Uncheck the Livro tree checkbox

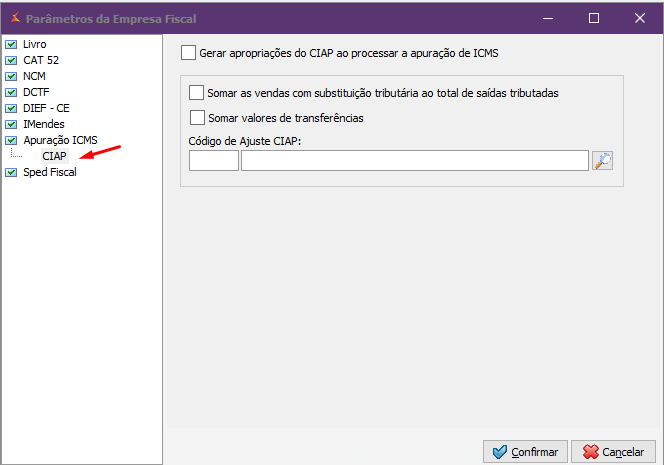(x=11, y=44)
